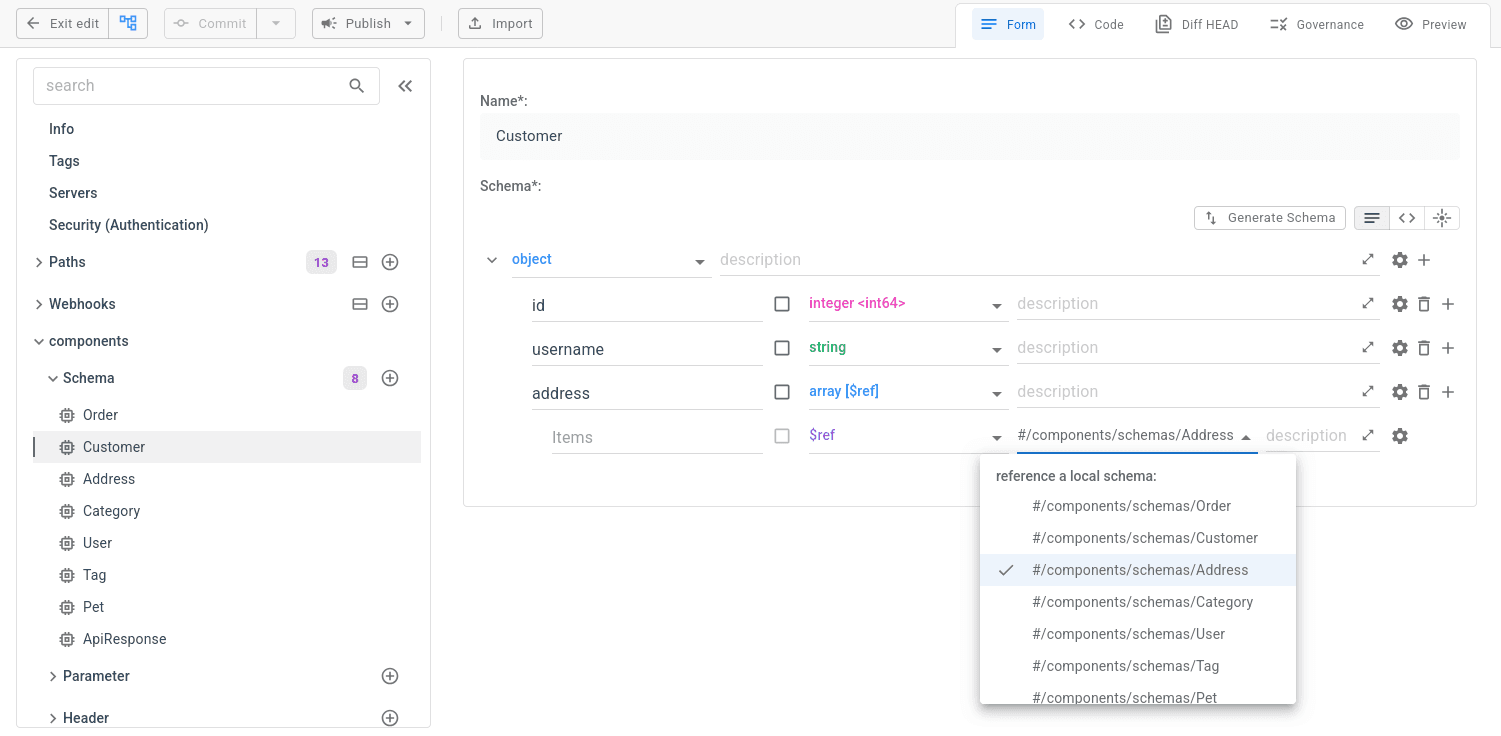Select #/components/schemas/Tag reference option
The height and width of the screenshot is (736, 1501).
1138,666
